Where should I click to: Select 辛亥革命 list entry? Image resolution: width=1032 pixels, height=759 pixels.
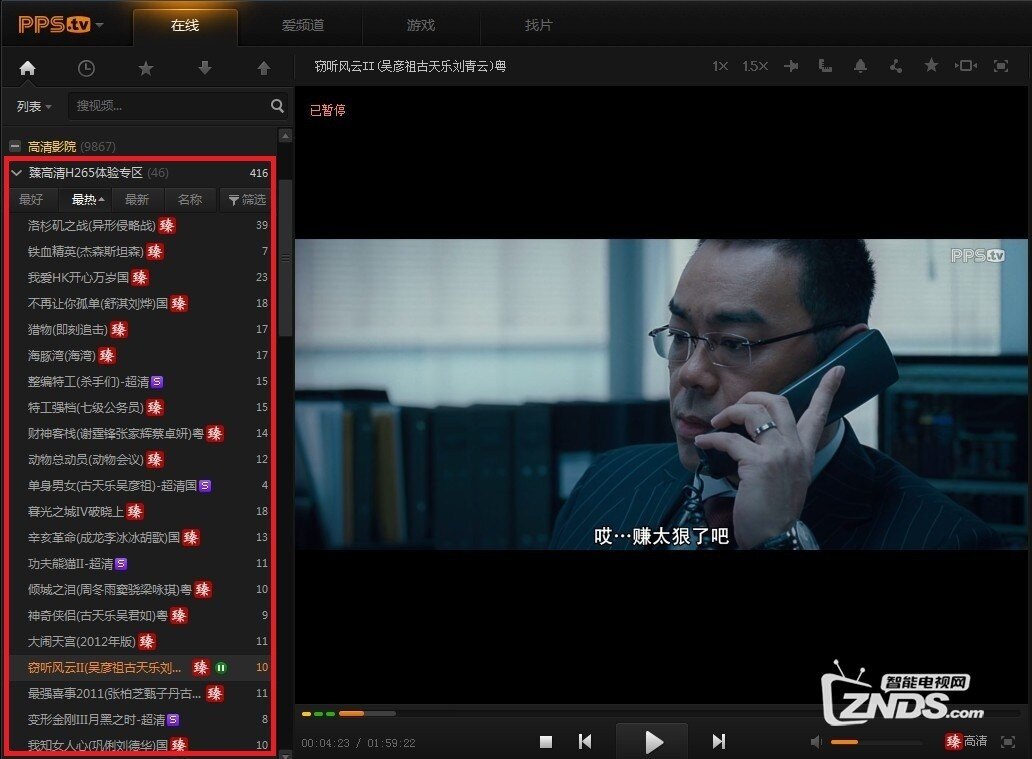point(142,537)
